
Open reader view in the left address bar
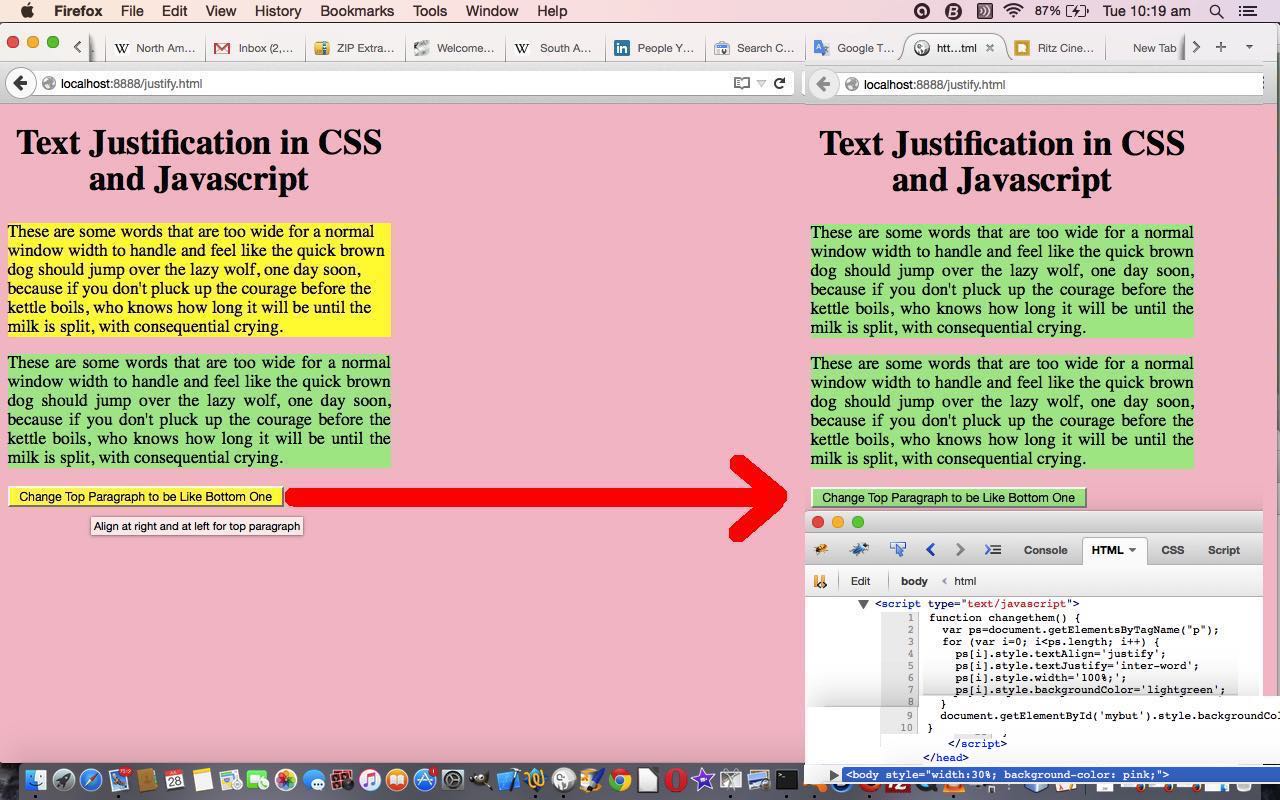[742, 83]
